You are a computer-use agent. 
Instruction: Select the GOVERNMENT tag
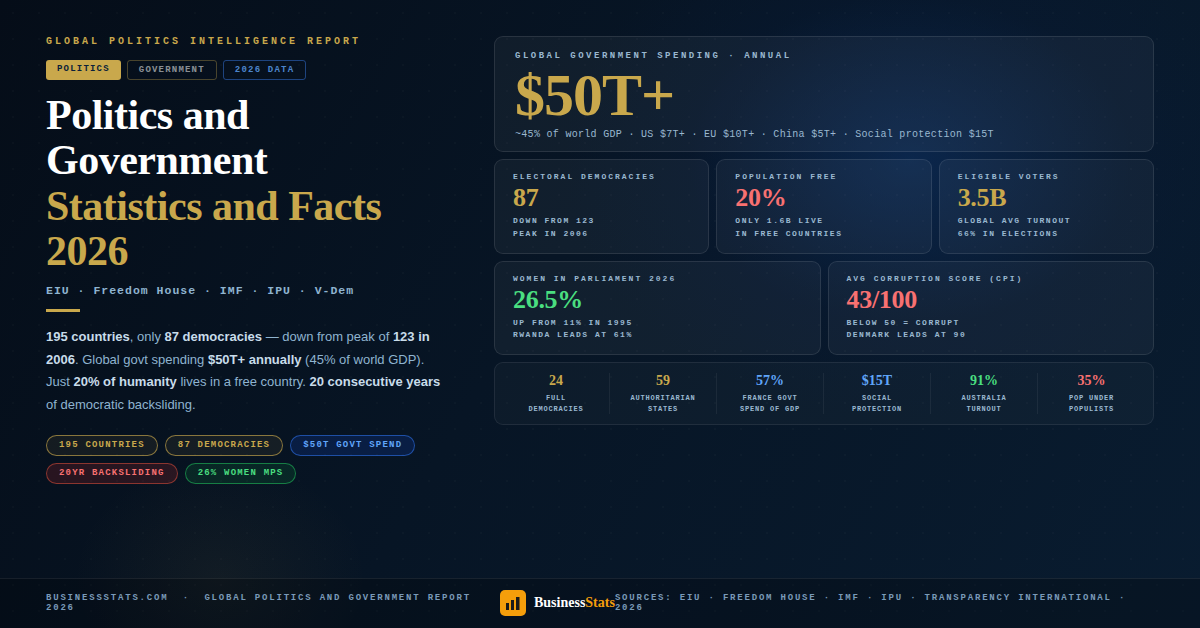[171, 69]
